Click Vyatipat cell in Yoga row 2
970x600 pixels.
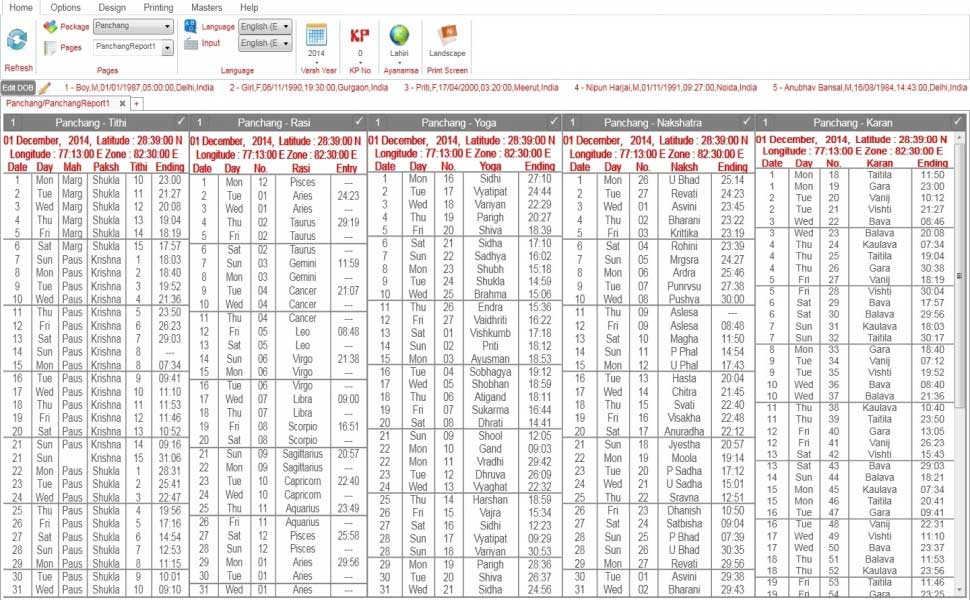490,192
